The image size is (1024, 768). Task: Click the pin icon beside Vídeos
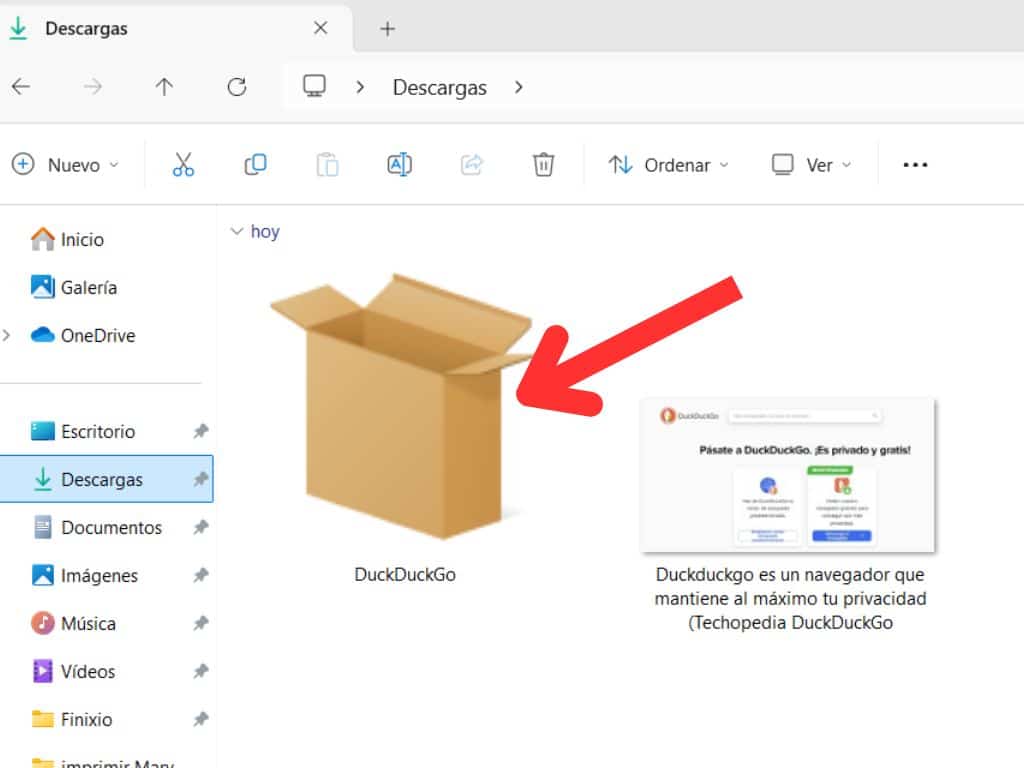click(200, 671)
